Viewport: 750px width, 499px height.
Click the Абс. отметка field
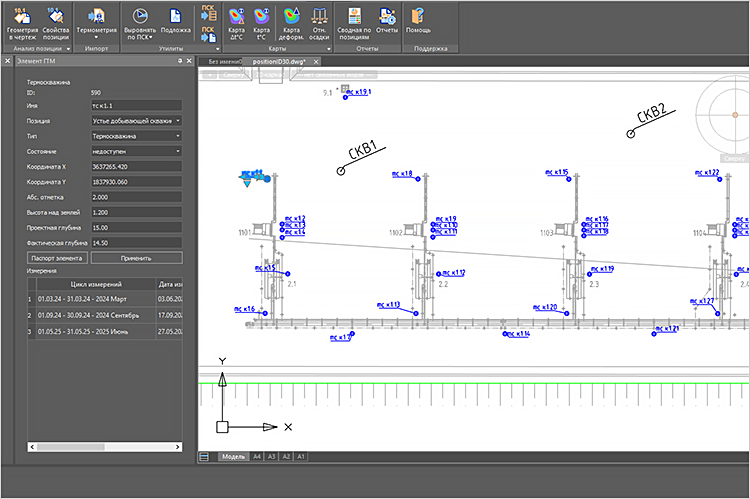[x=136, y=198]
